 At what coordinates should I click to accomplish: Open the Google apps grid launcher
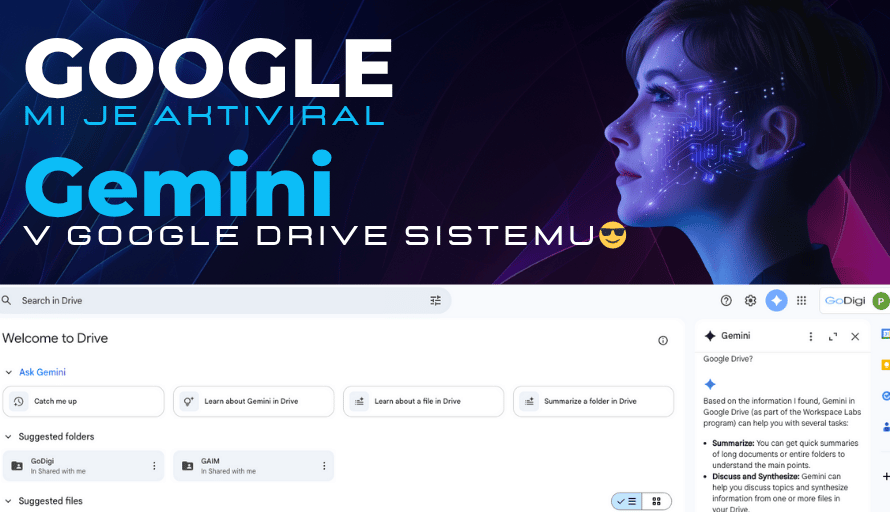801,300
